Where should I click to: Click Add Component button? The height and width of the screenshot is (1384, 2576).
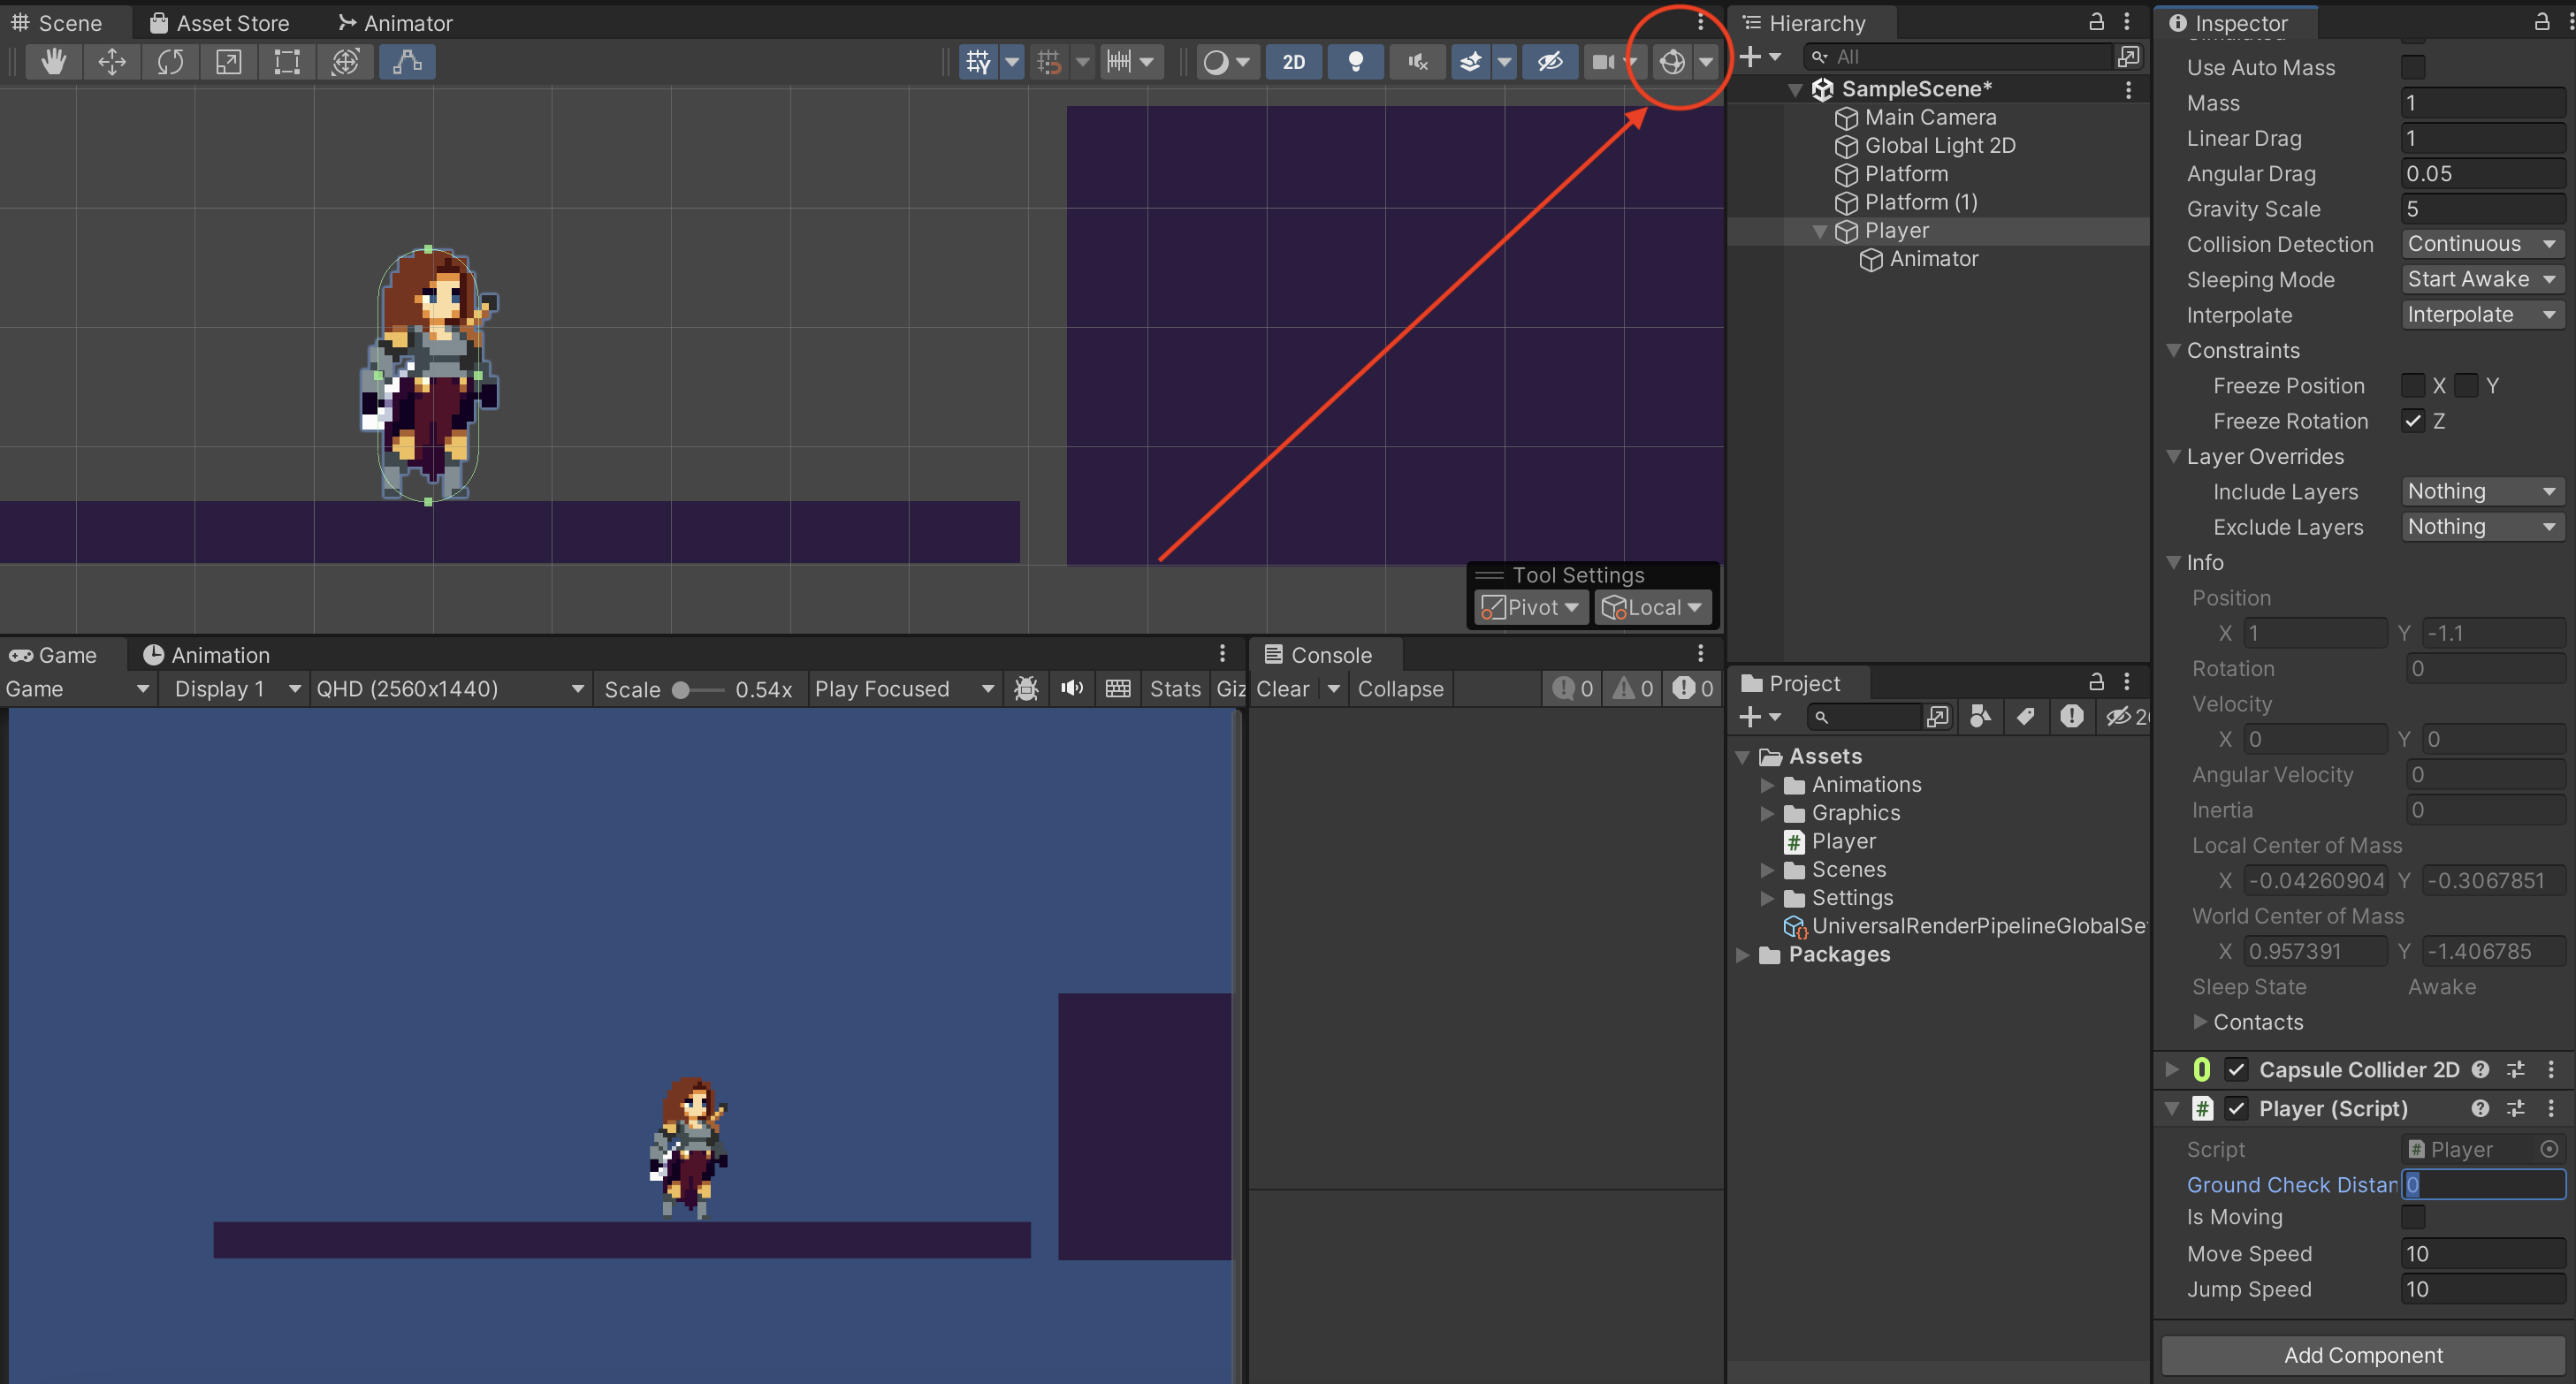[2363, 1354]
